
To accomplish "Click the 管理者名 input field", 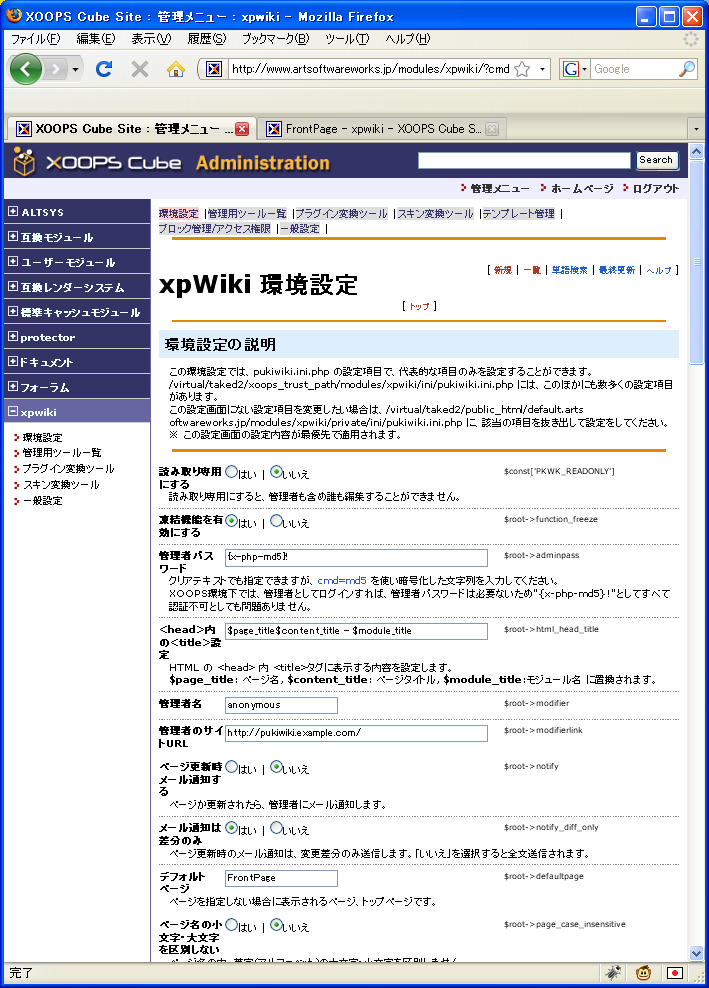I will (x=281, y=705).
